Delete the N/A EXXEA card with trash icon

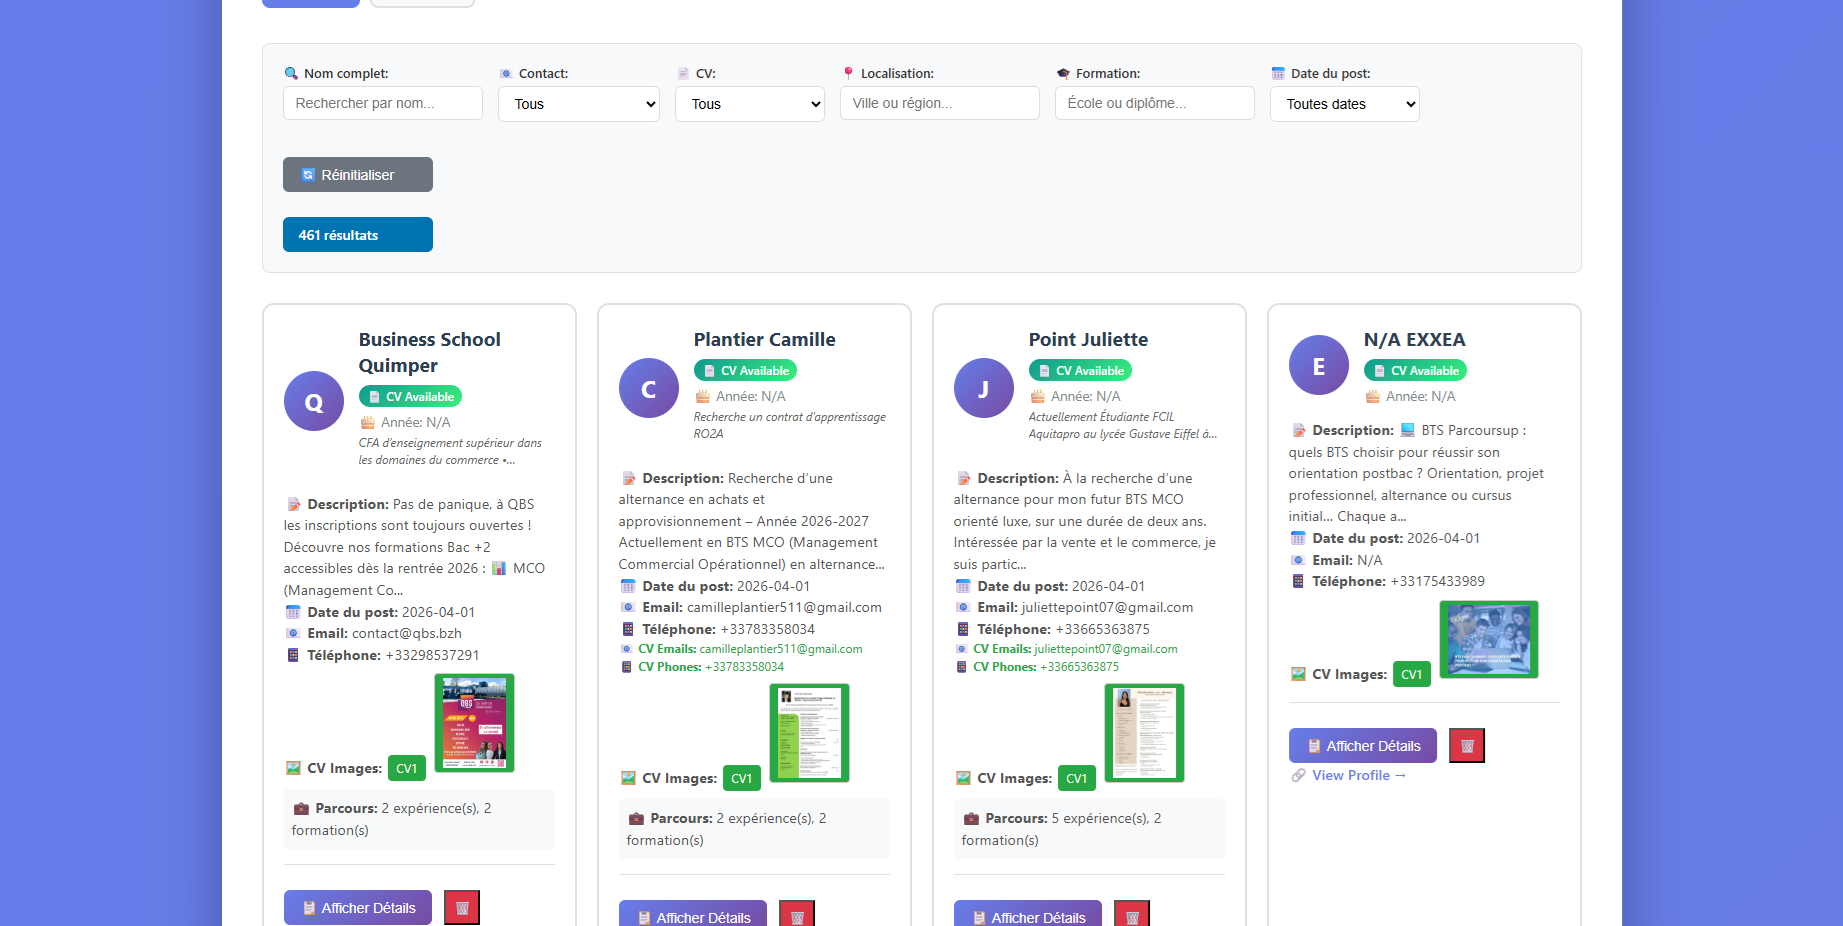point(1466,746)
